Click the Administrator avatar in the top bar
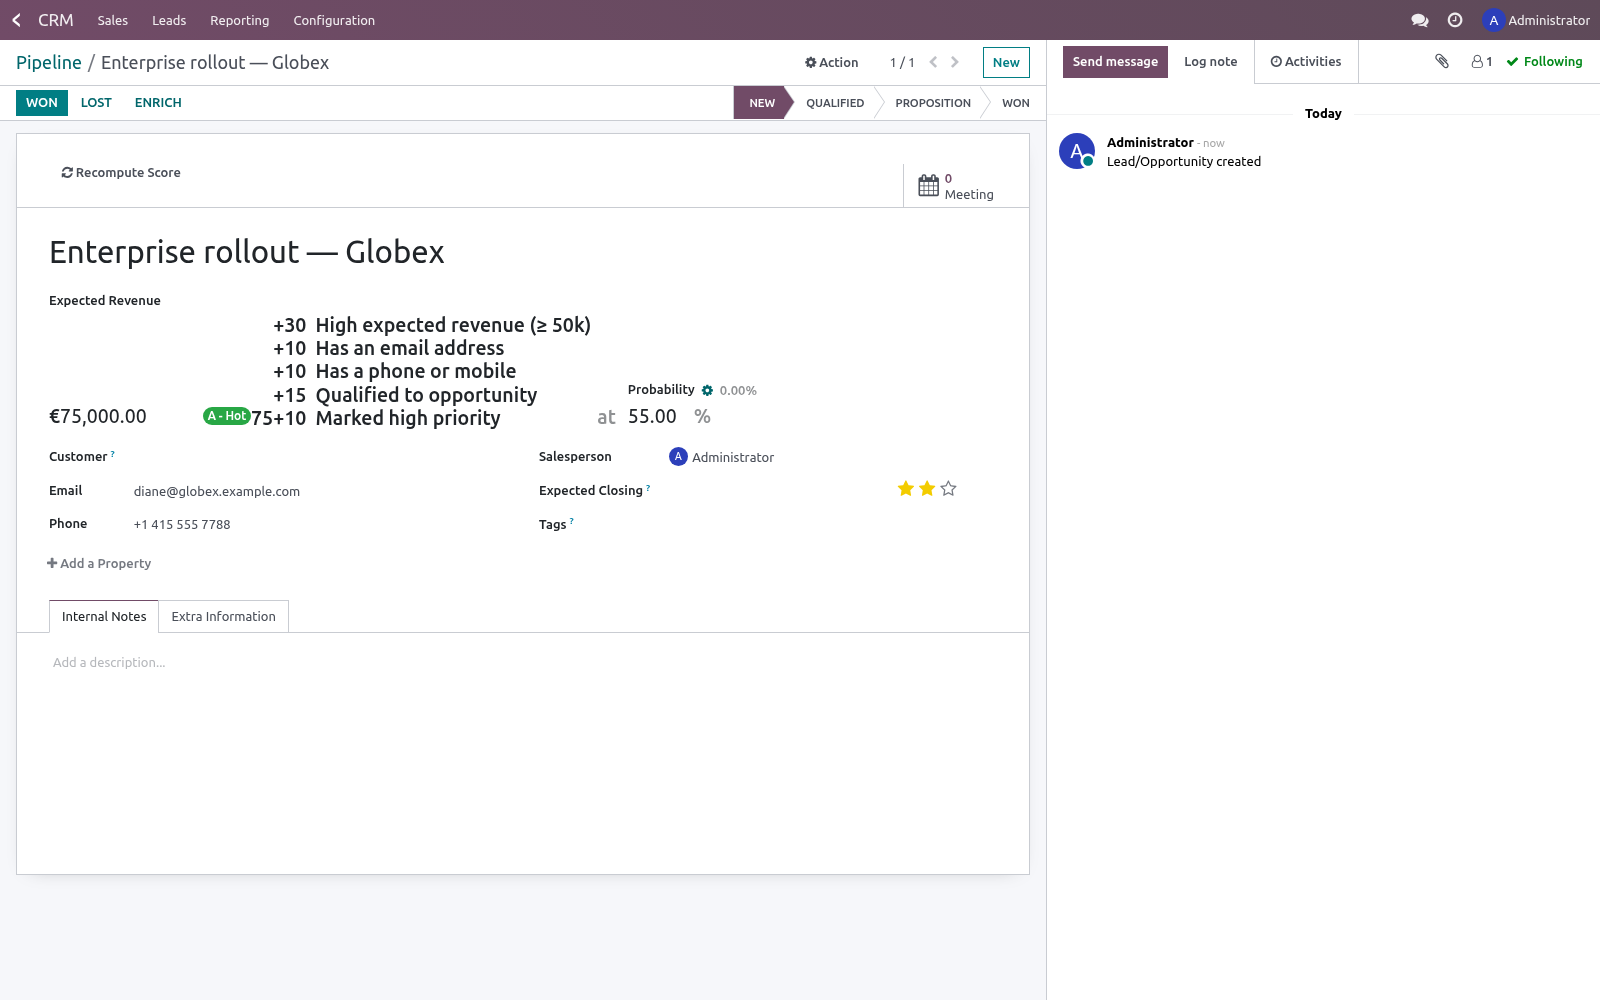Screen dimensions: 1600x1000 1493,20
